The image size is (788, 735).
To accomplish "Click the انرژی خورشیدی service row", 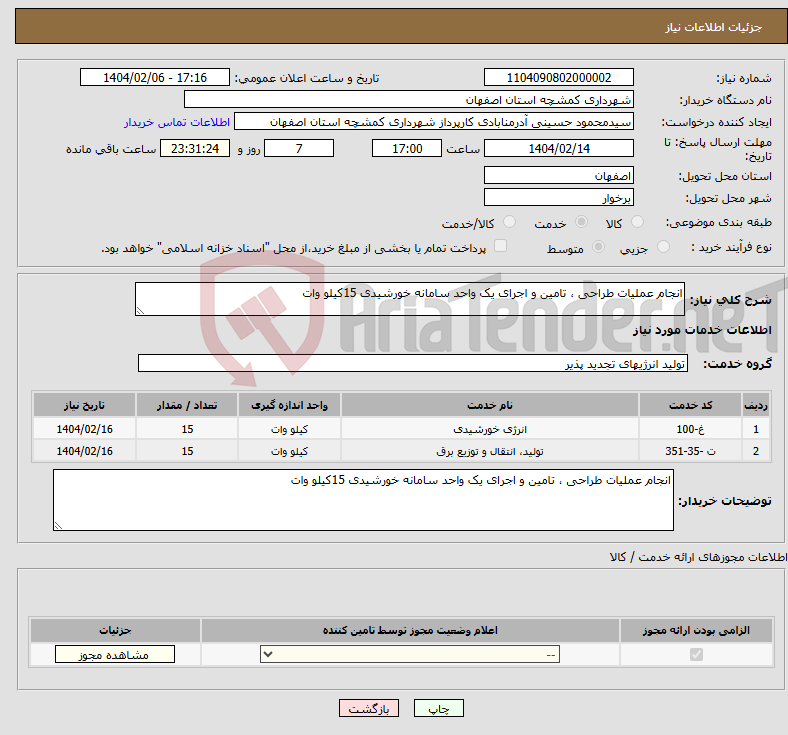I will (490, 428).
